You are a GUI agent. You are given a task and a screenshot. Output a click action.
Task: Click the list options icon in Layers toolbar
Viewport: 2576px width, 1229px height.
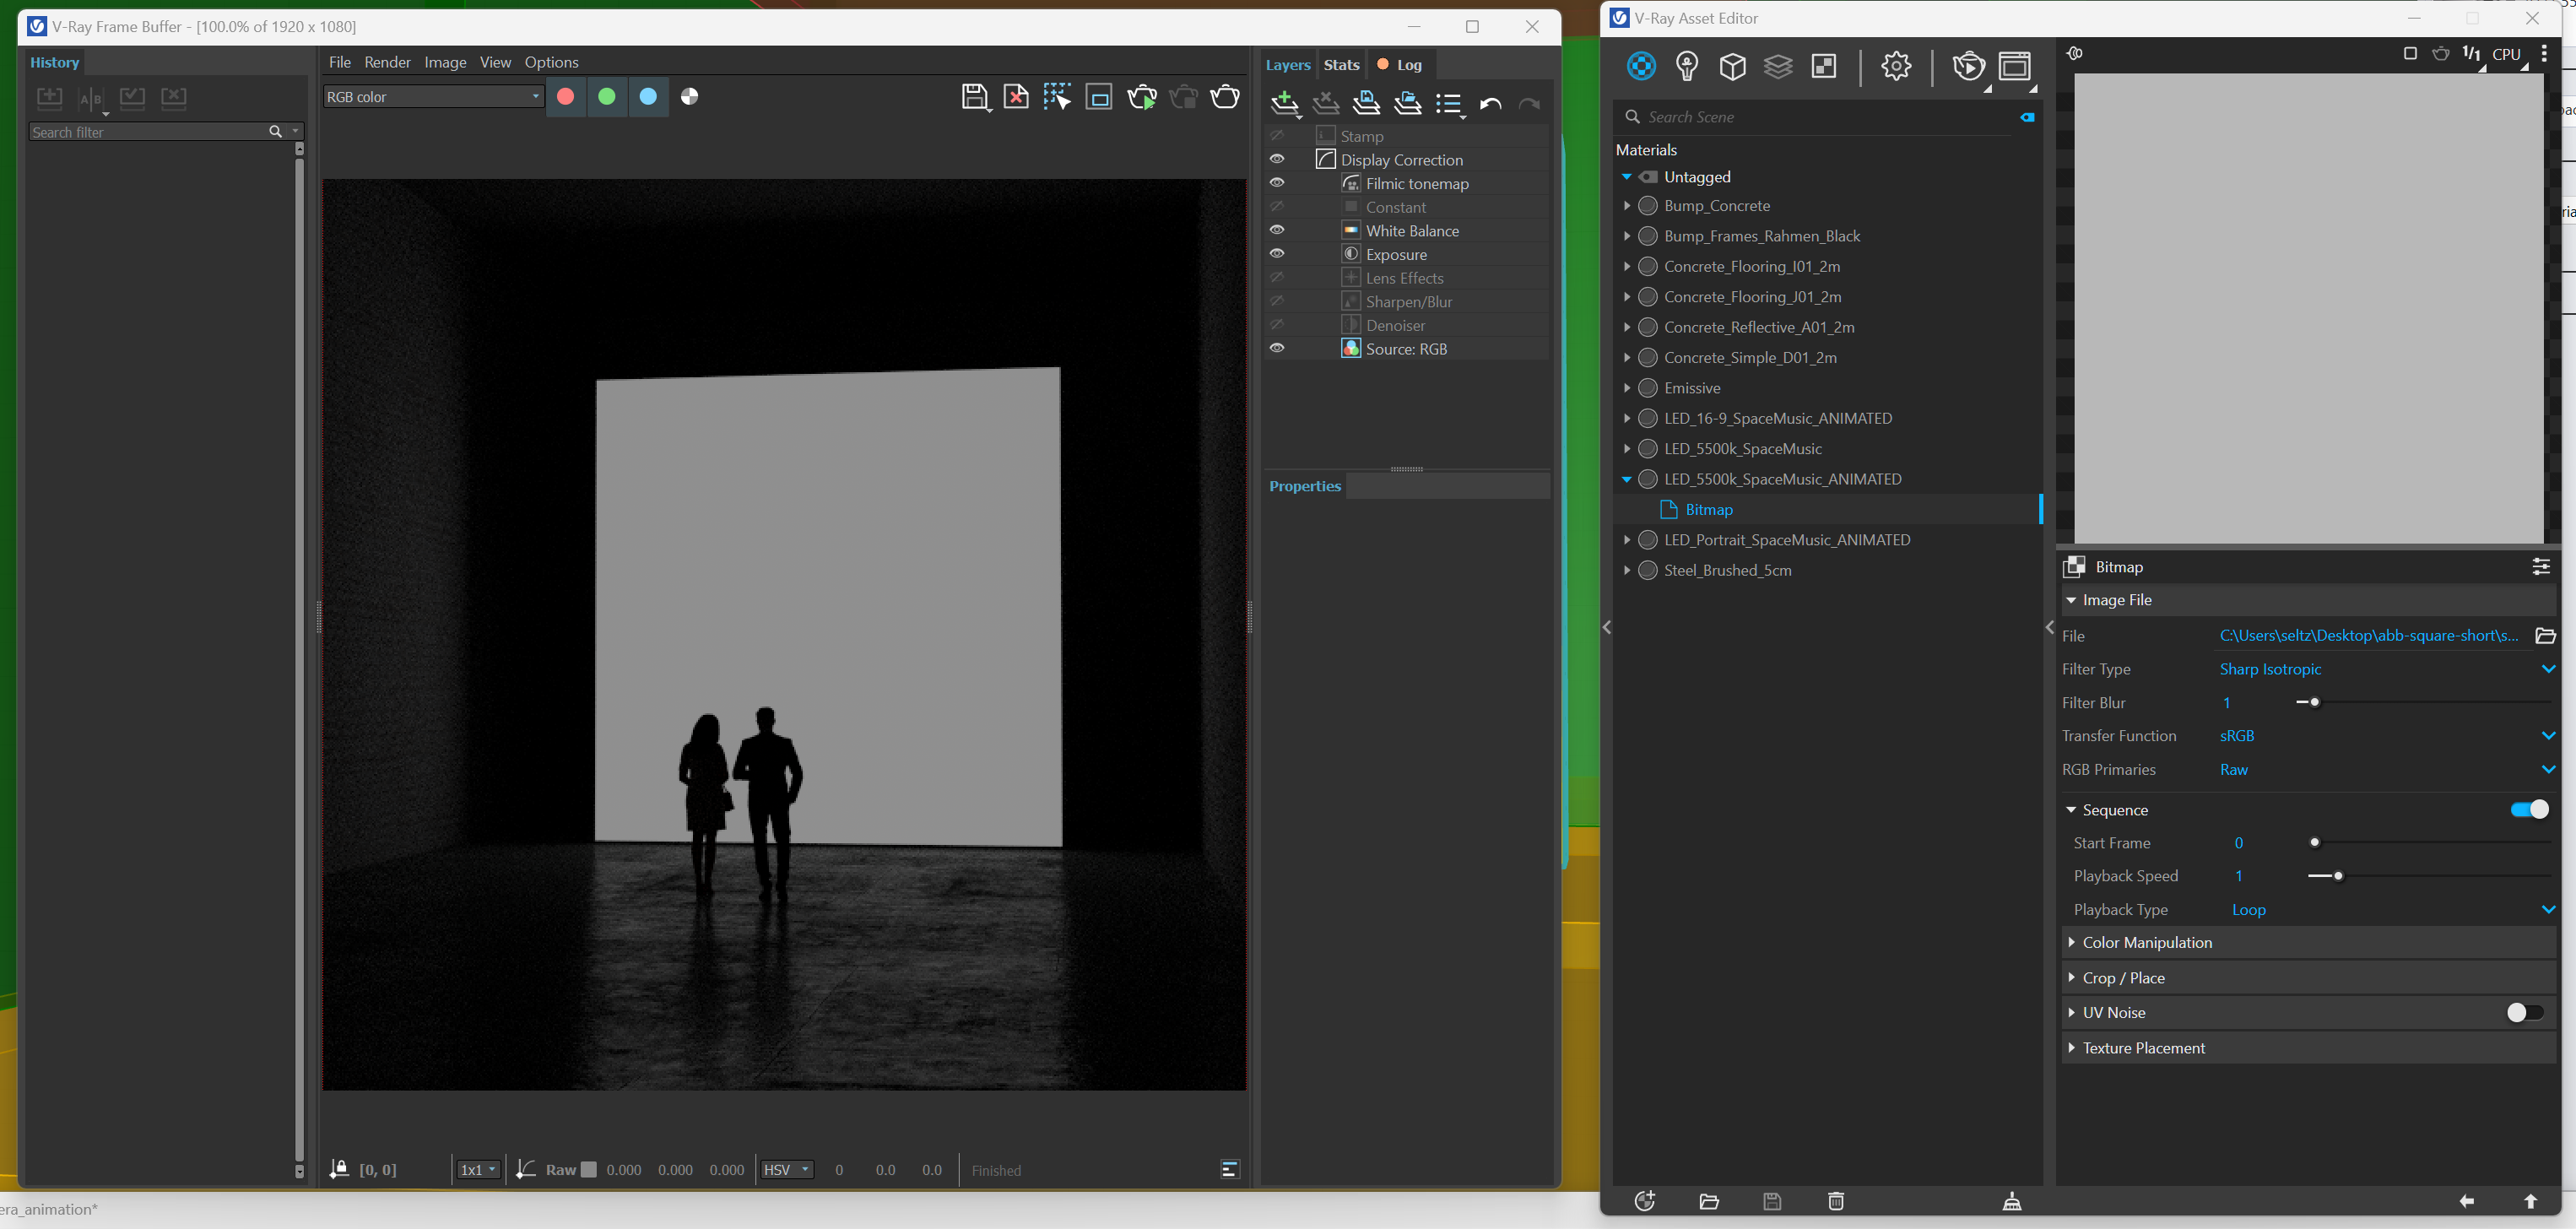pos(1450,104)
